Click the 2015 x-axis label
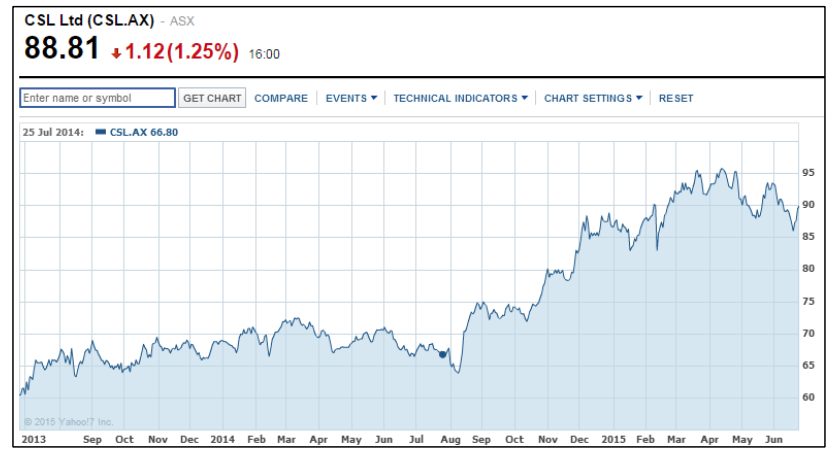 click(x=613, y=439)
